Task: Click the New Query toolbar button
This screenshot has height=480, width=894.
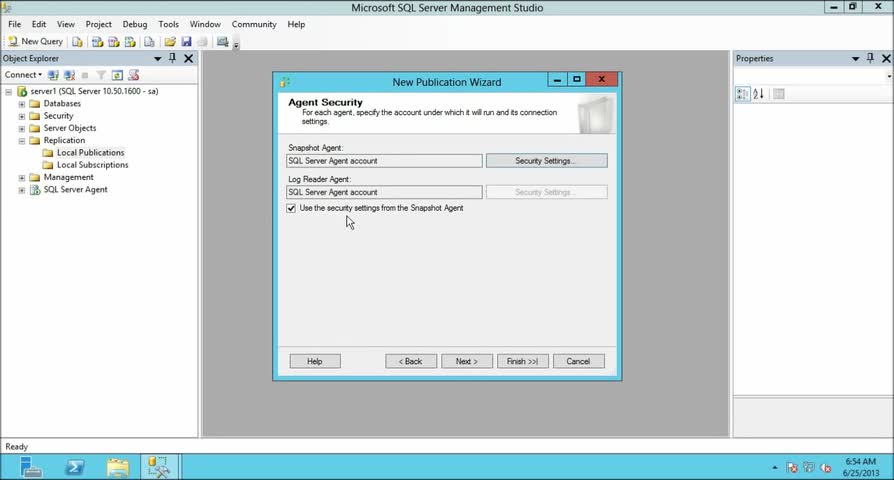Action: tap(35, 42)
